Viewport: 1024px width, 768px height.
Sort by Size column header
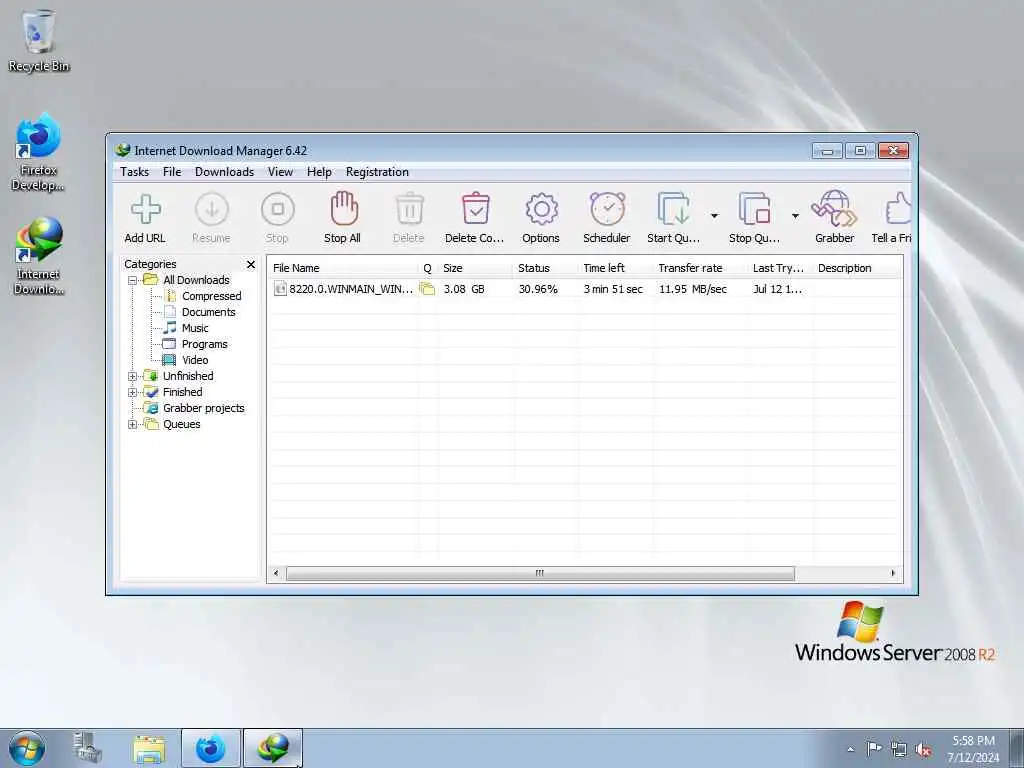tap(475, 268)
